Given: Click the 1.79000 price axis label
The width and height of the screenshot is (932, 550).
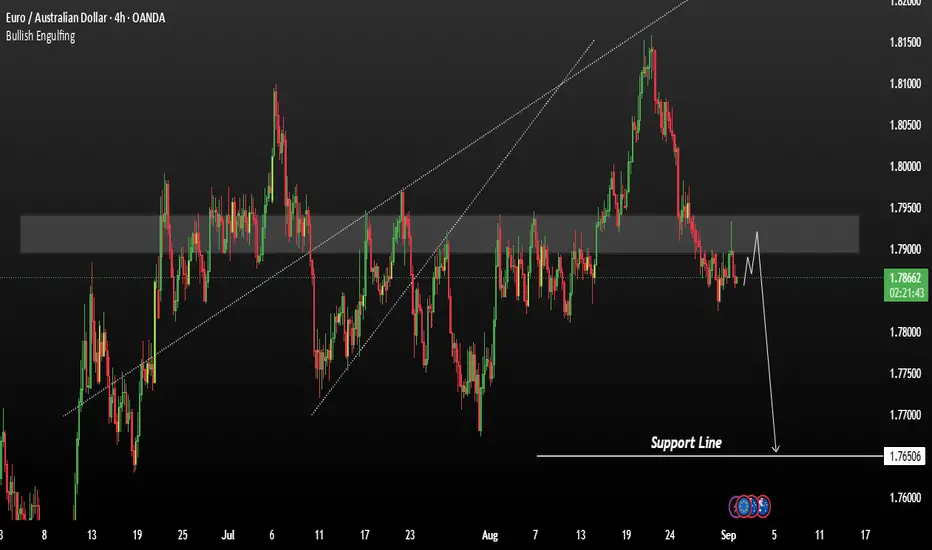Looking at the screenshot, I should pyautogui.click(x=905, y=249).
